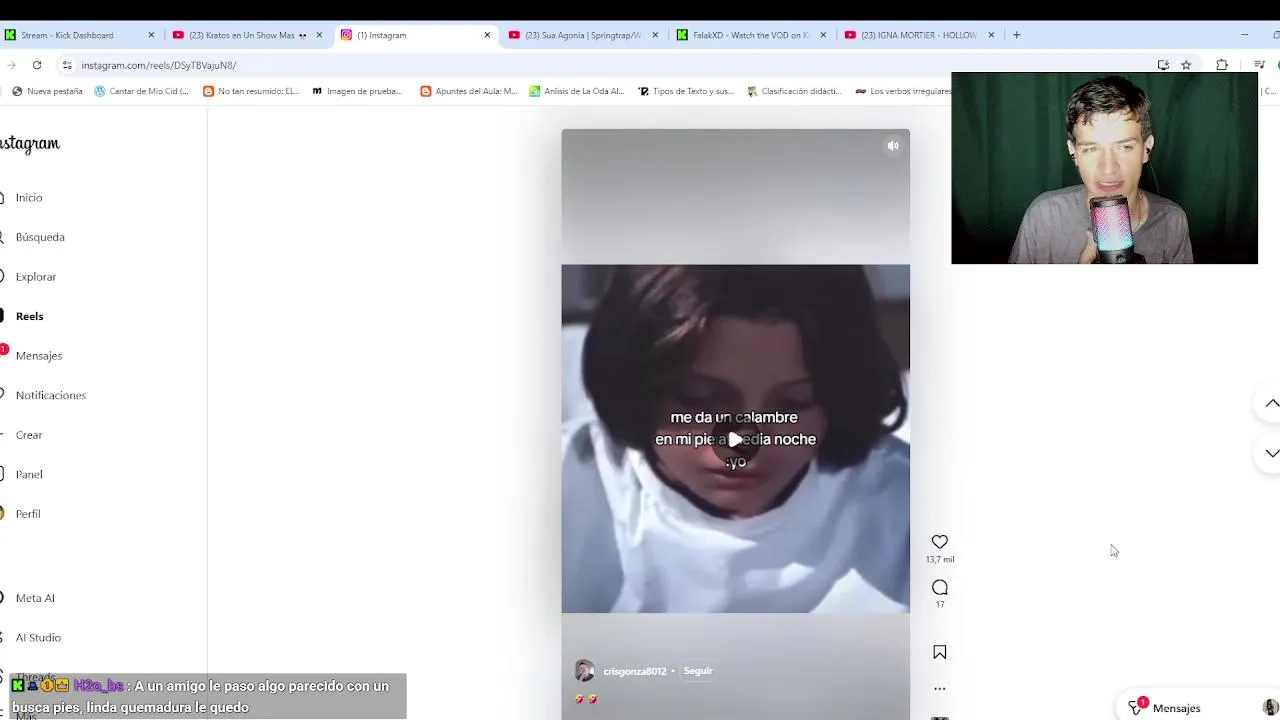1280x720 pixels.
Task: Click the 13,7 mil likes count
Action: 939,560
